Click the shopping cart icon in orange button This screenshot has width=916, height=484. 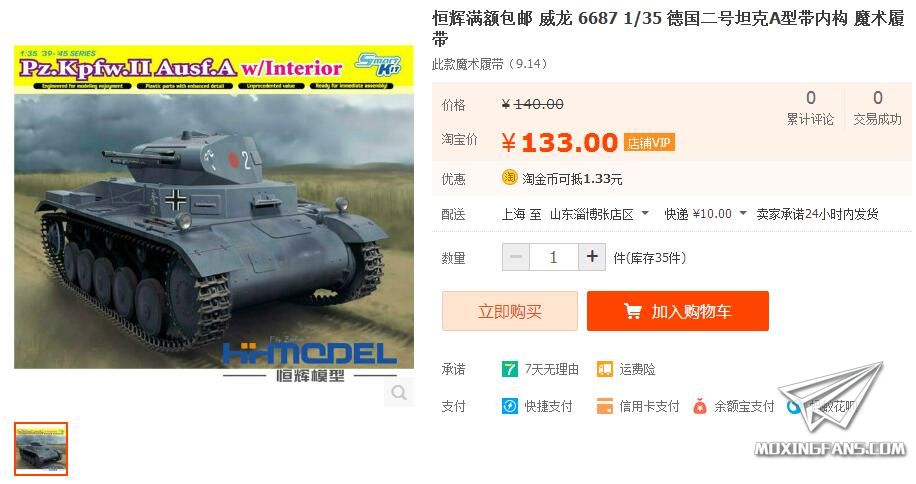coord(633,311)
